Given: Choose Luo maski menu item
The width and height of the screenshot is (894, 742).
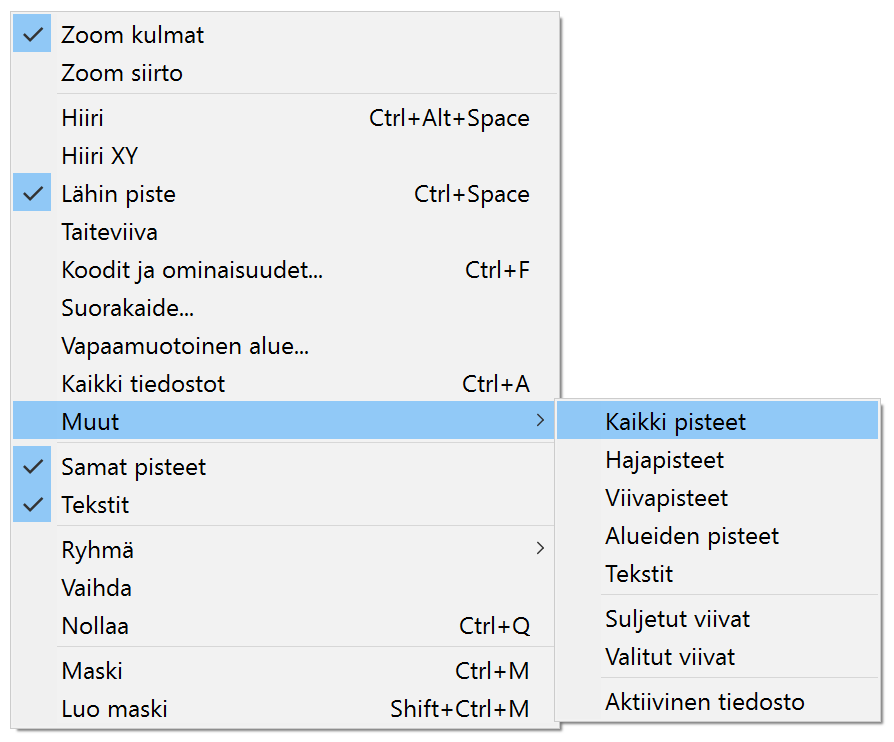Looking at the screenshot, I should (115, 709).
